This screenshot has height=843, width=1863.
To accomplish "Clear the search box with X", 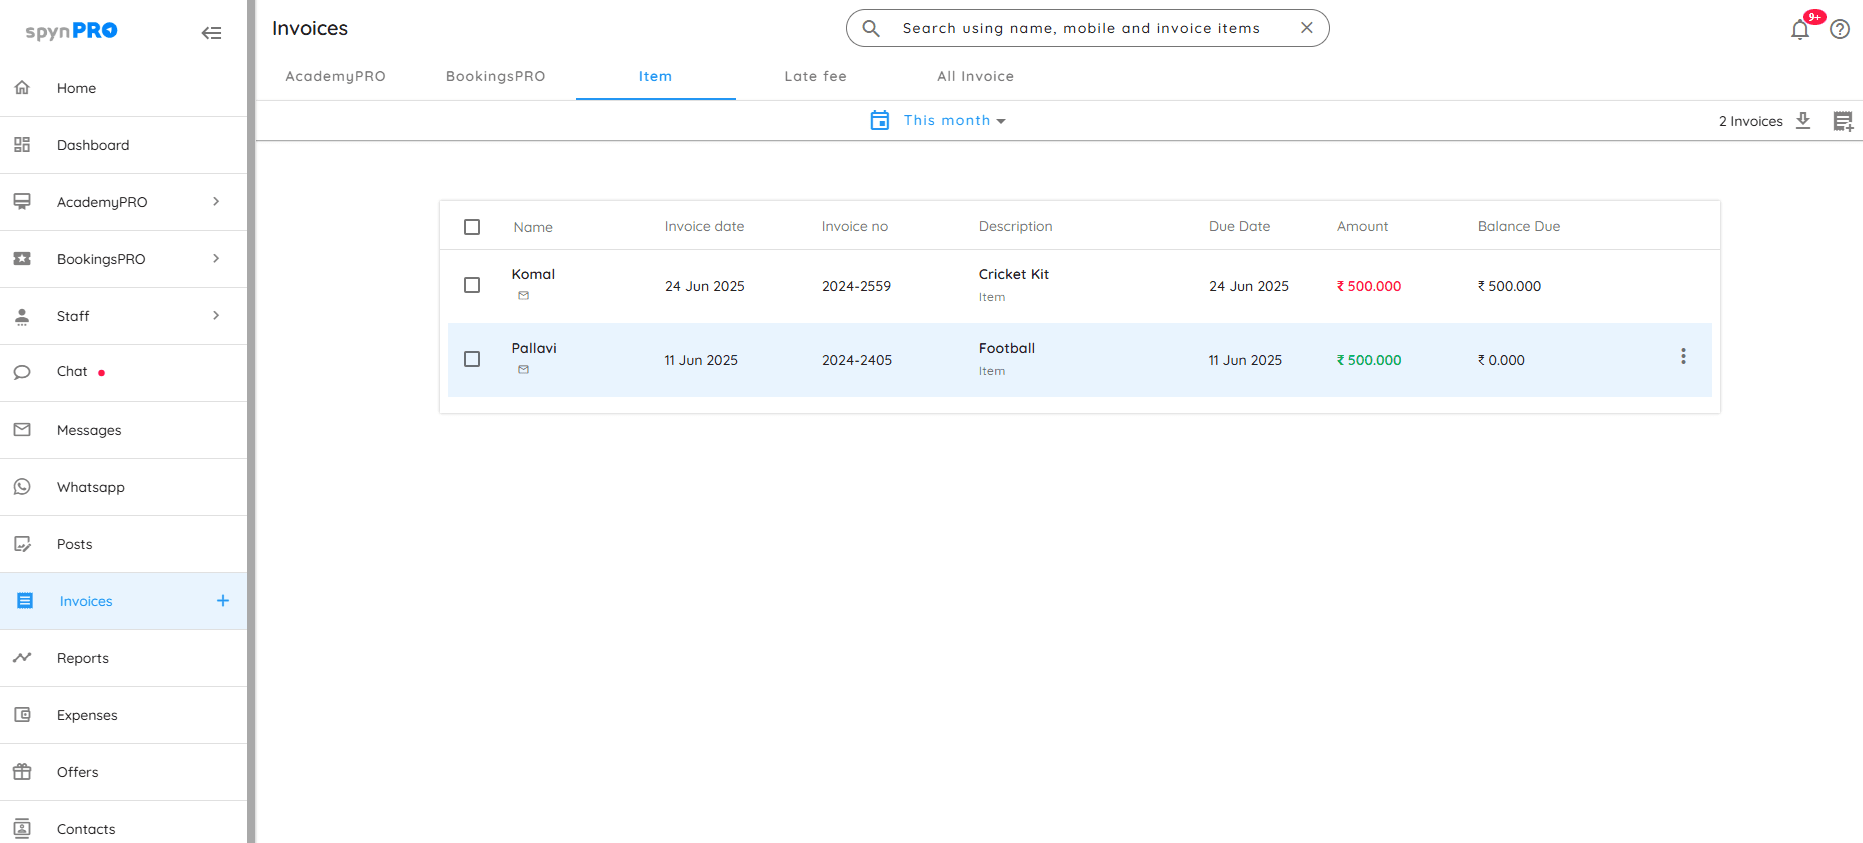I will click(x=1306, y=28).
